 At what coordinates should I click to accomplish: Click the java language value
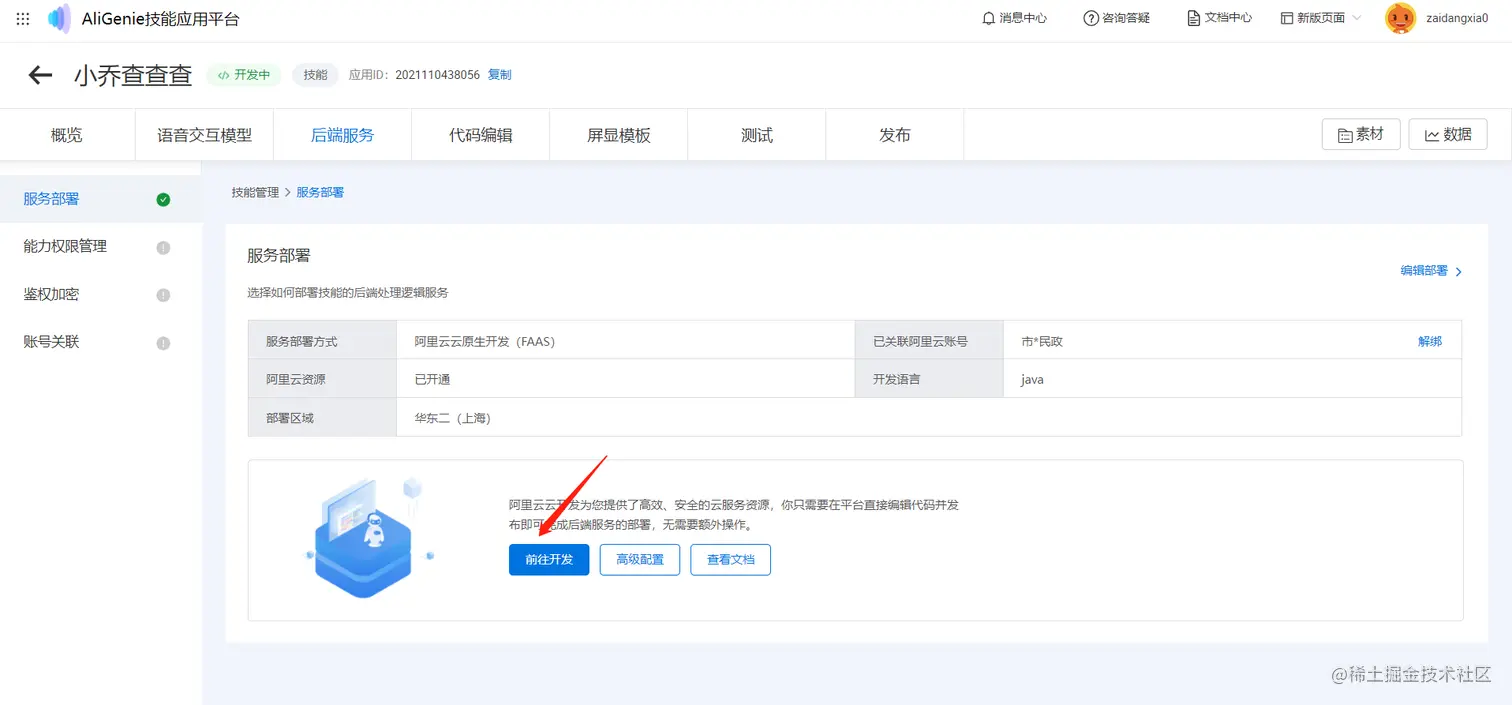1032,380
